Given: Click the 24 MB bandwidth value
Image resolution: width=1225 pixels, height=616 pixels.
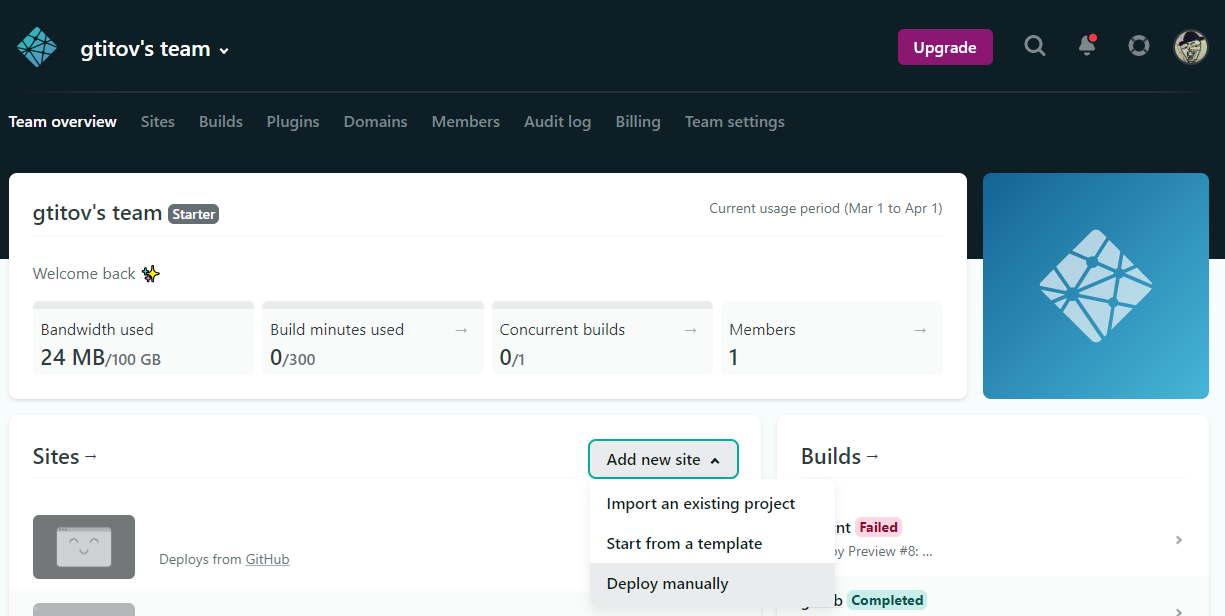Looking at the screenshot, I should (x=73, y=357).
